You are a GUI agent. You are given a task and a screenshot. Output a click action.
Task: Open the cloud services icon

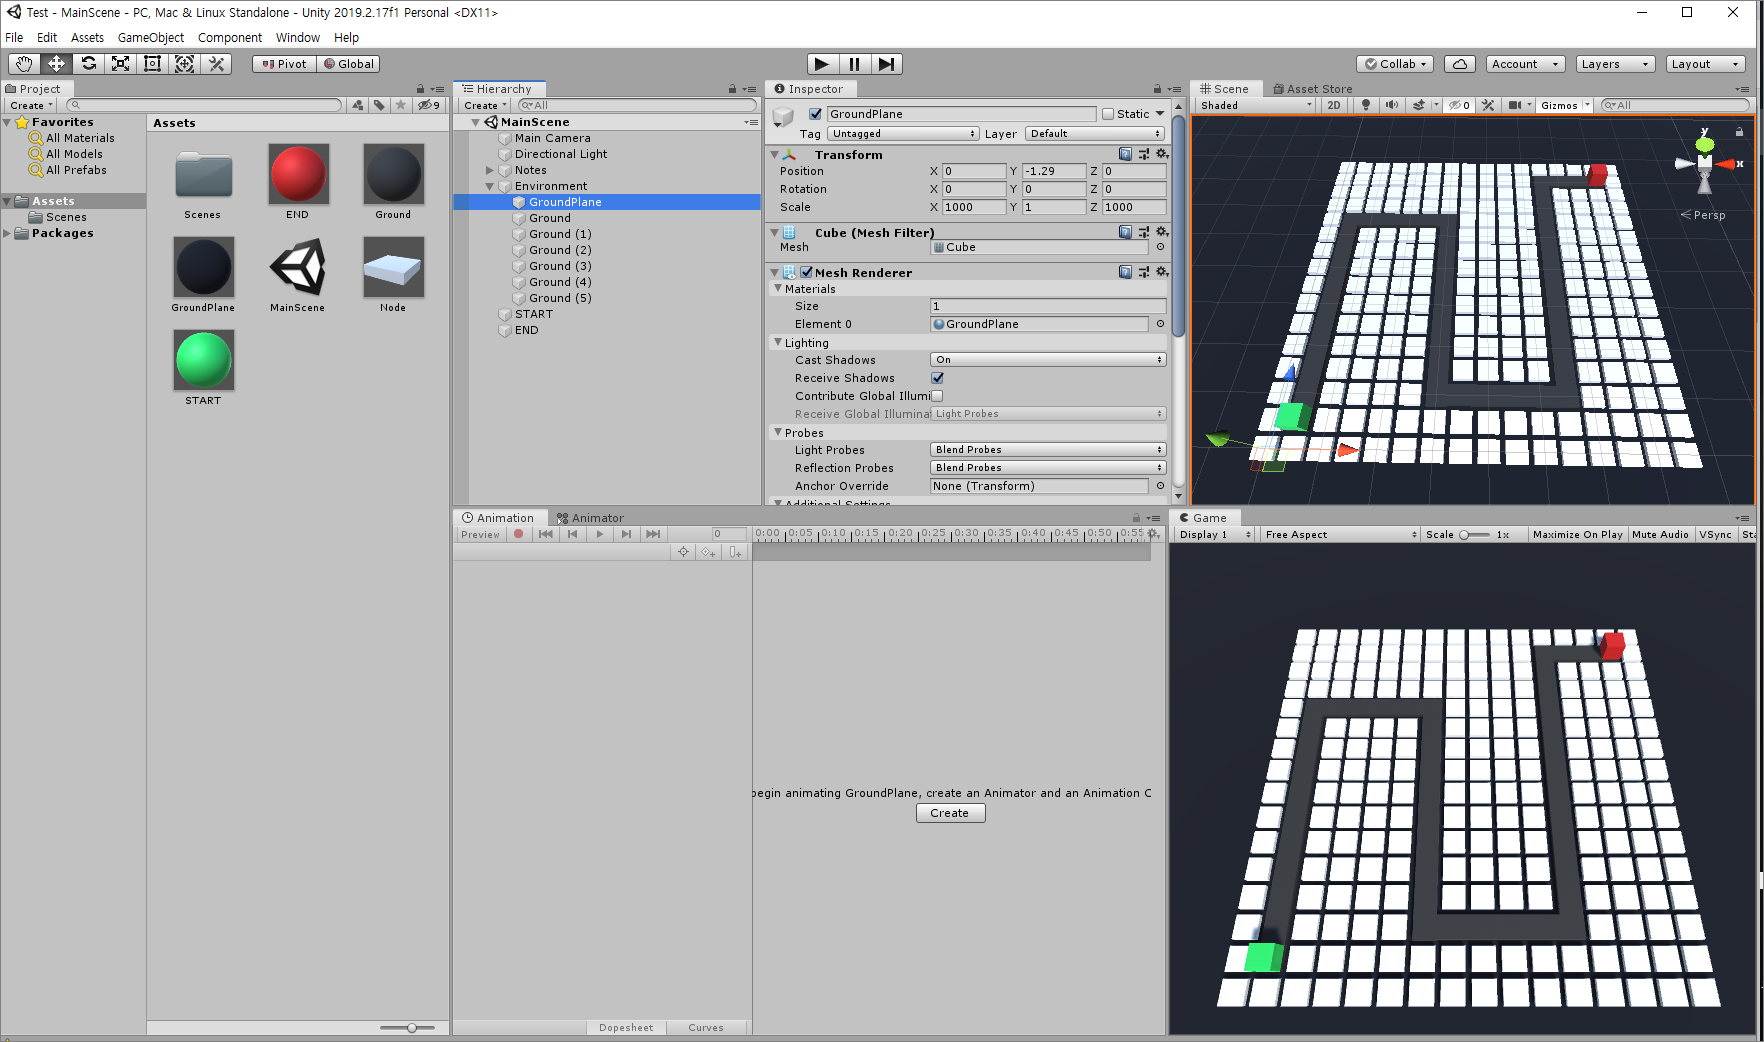coord(1460,64)
